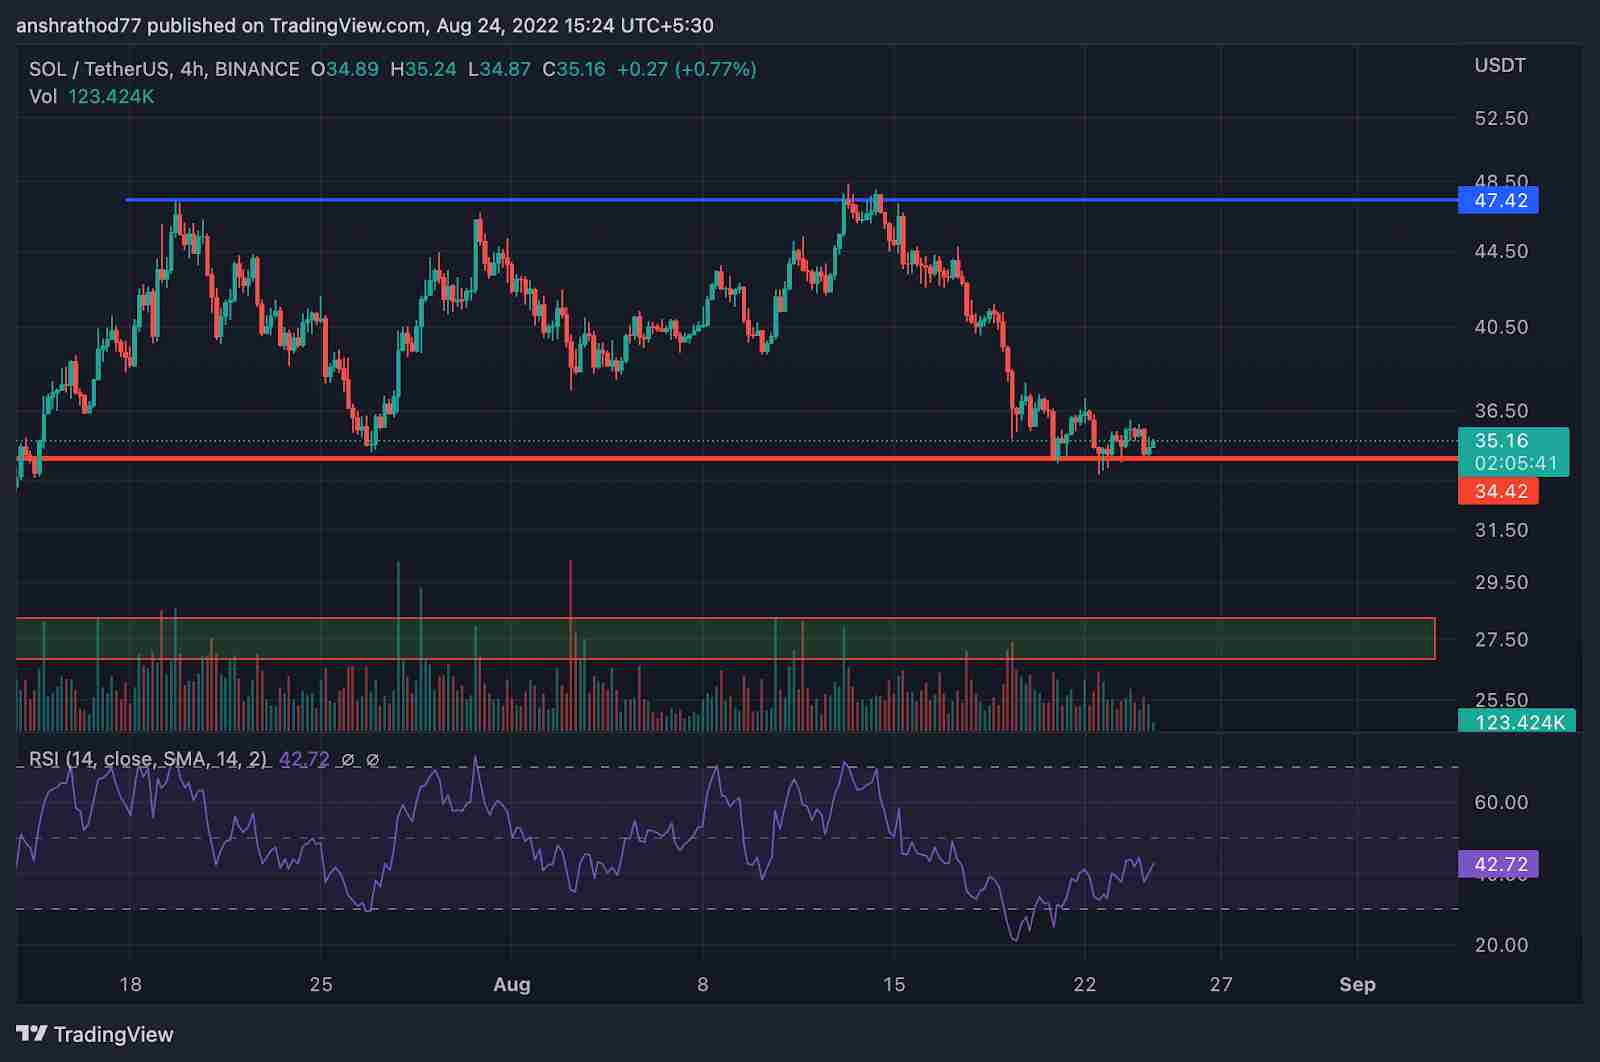Click the 29.50 price axis label

tap(1501, 582)
